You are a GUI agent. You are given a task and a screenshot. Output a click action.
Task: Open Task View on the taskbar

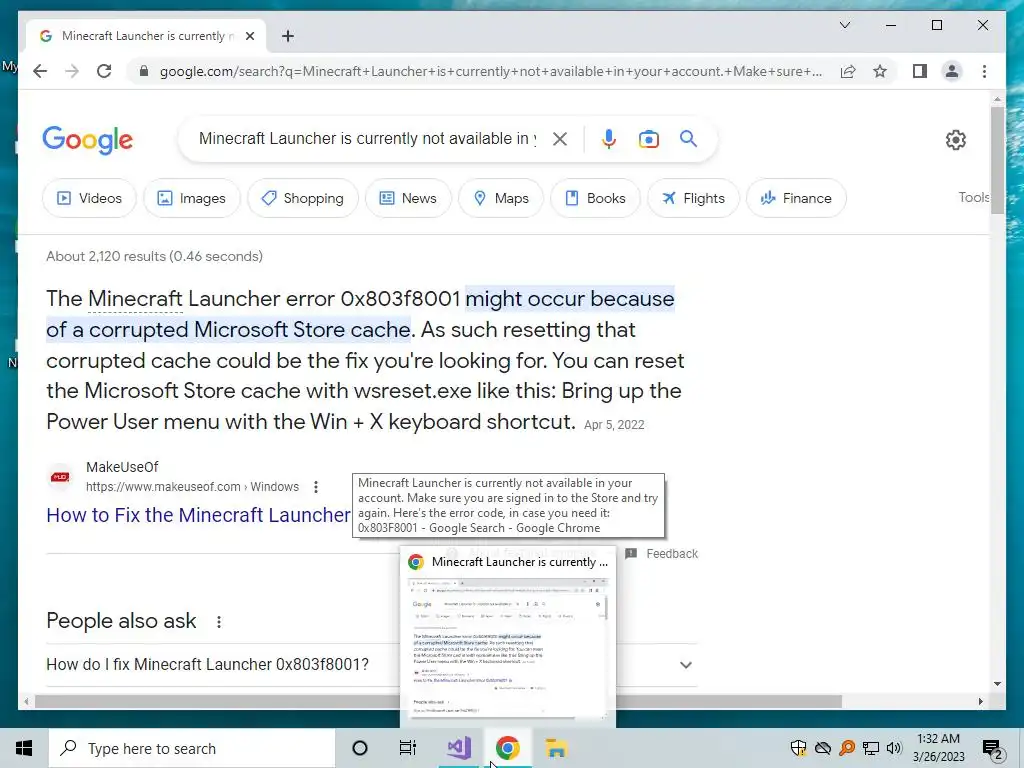408,748
